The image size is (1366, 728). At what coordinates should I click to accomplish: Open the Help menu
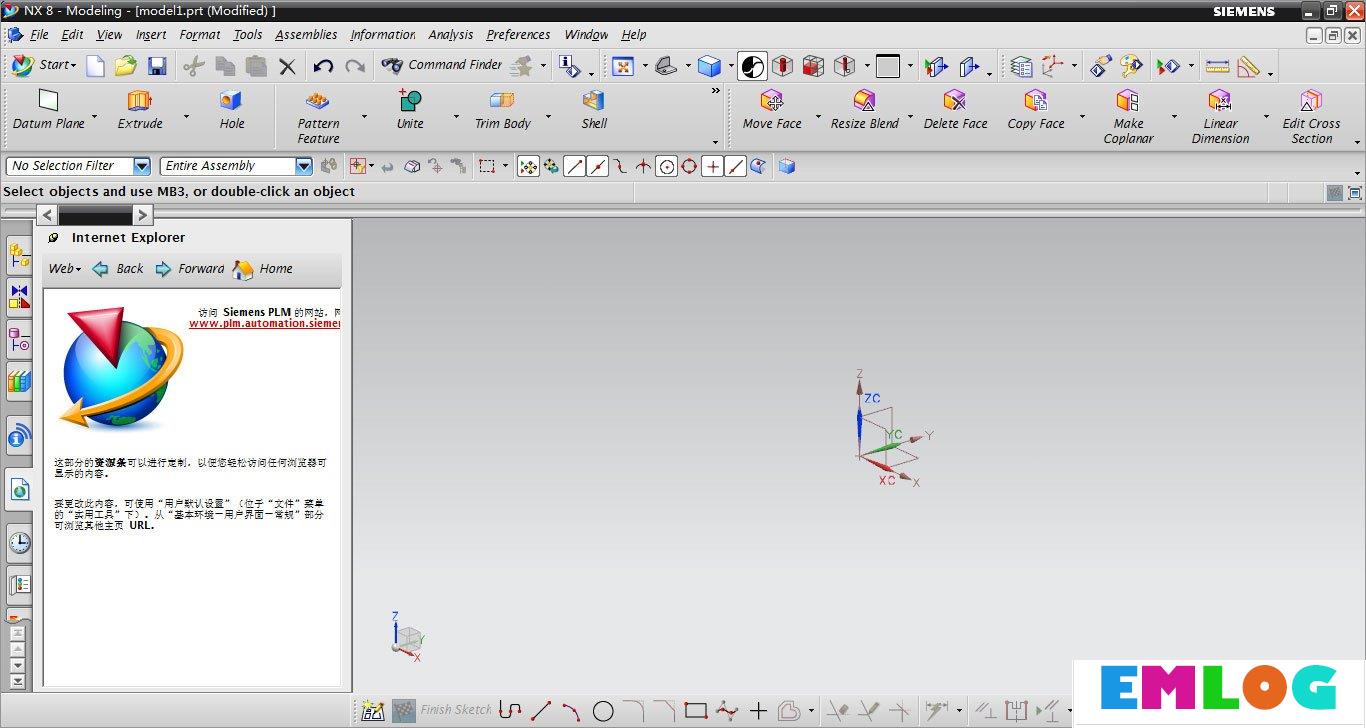634,34
